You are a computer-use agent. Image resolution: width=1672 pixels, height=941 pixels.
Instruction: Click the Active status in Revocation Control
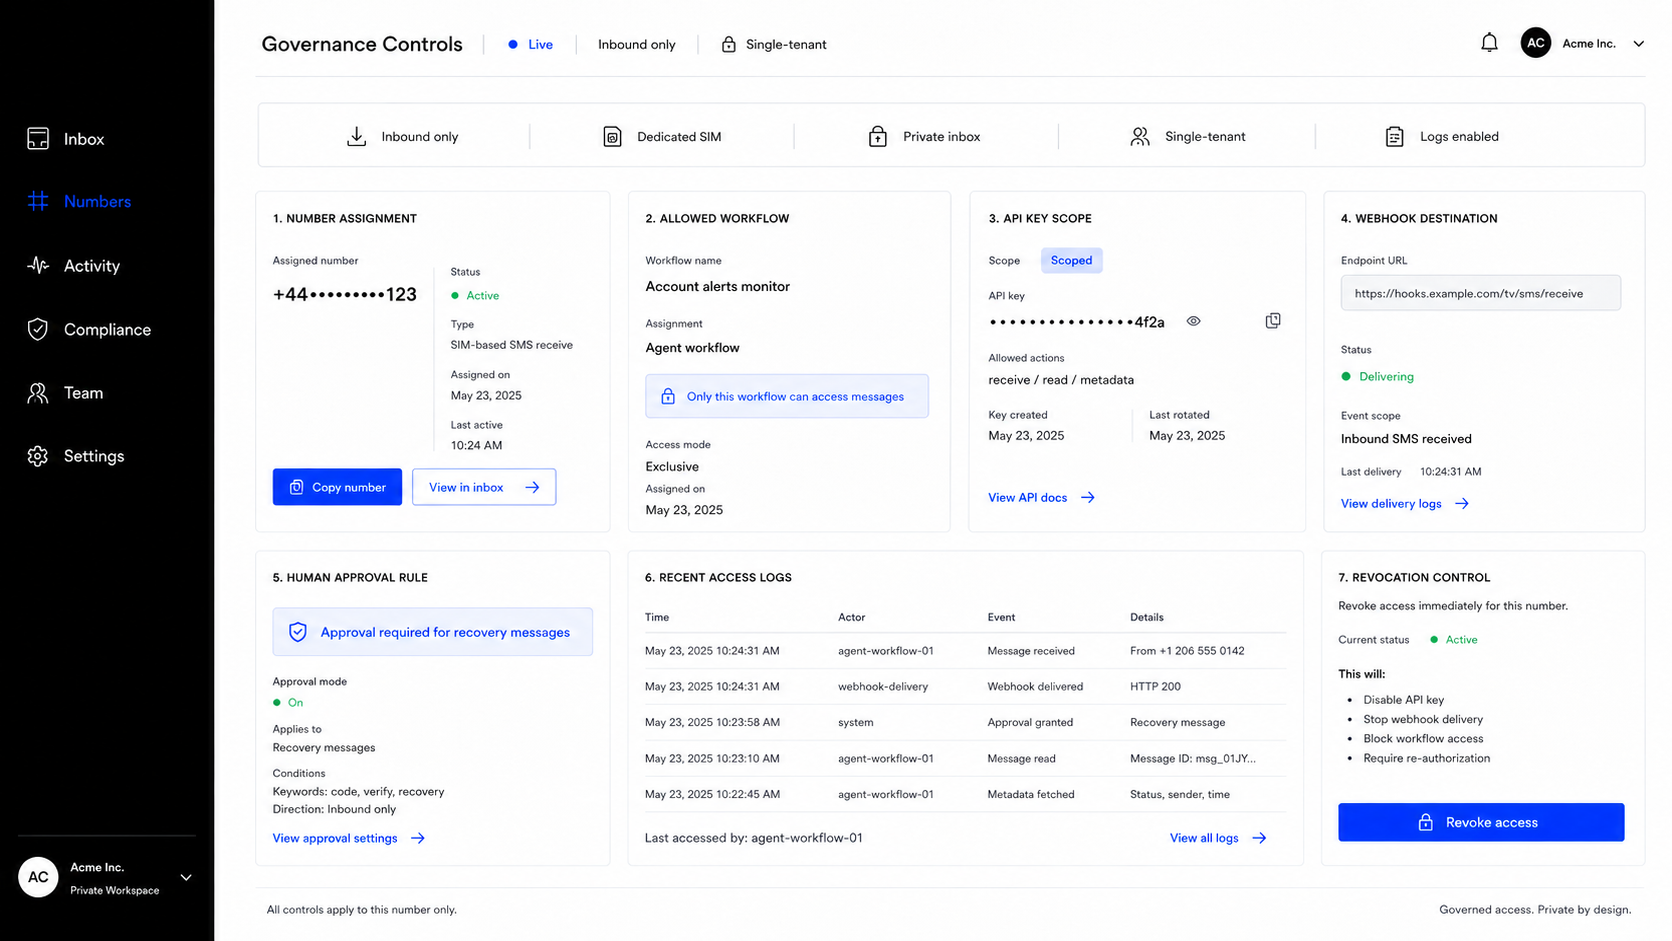coord(1453,640)
